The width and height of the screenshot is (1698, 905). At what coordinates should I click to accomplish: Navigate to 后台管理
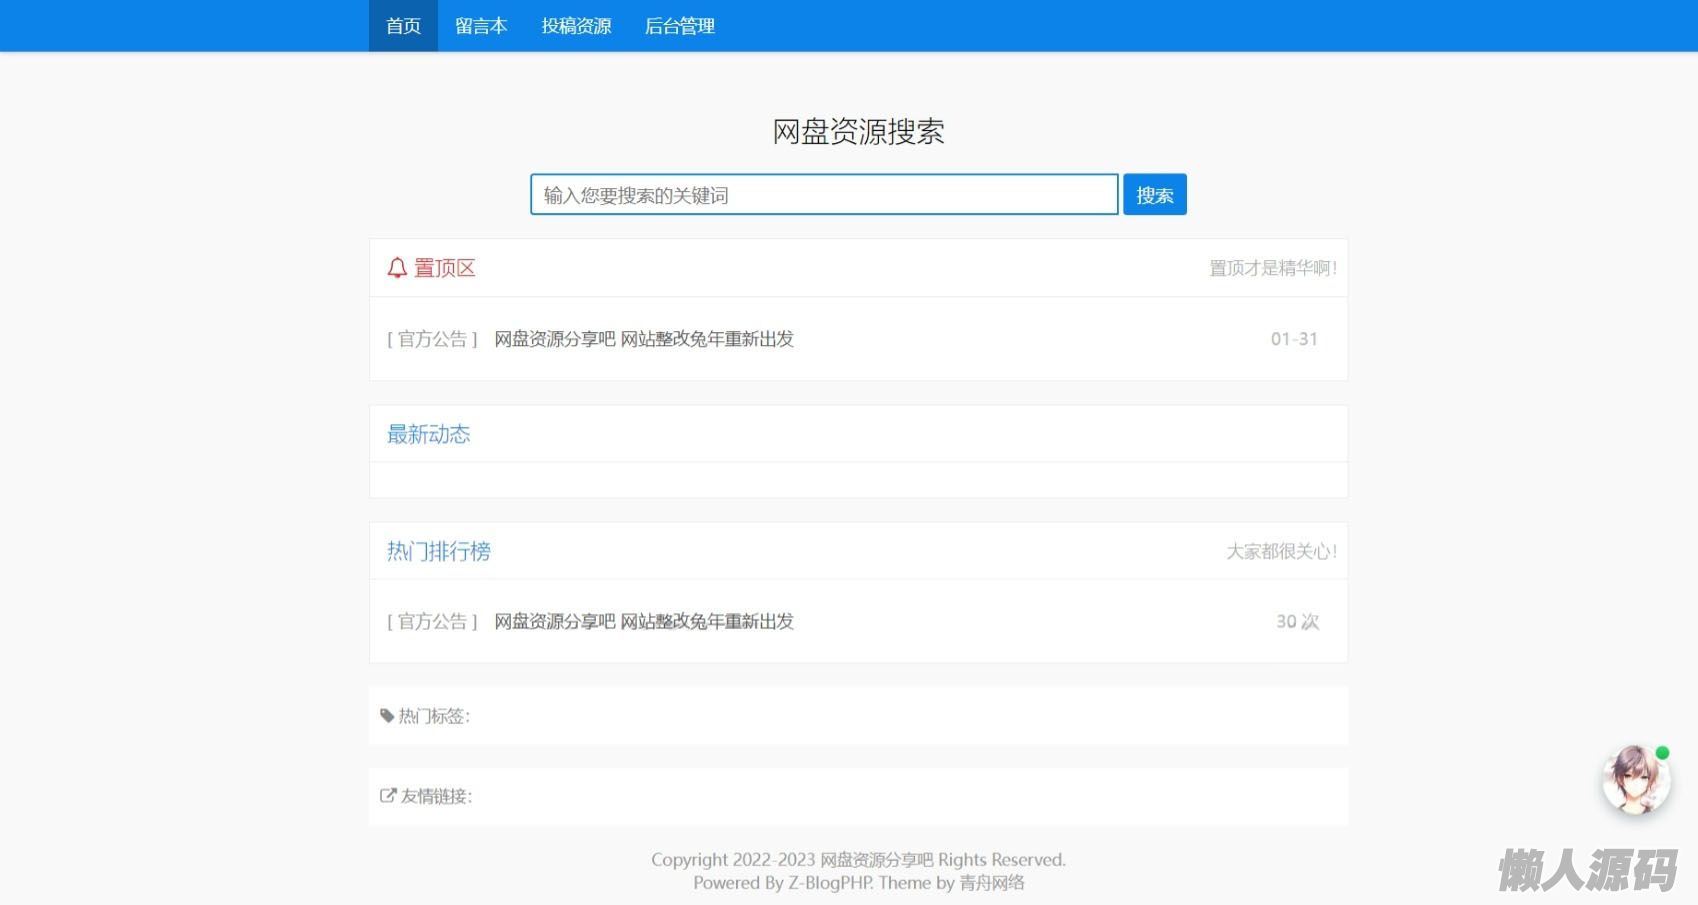click(680, 26)
